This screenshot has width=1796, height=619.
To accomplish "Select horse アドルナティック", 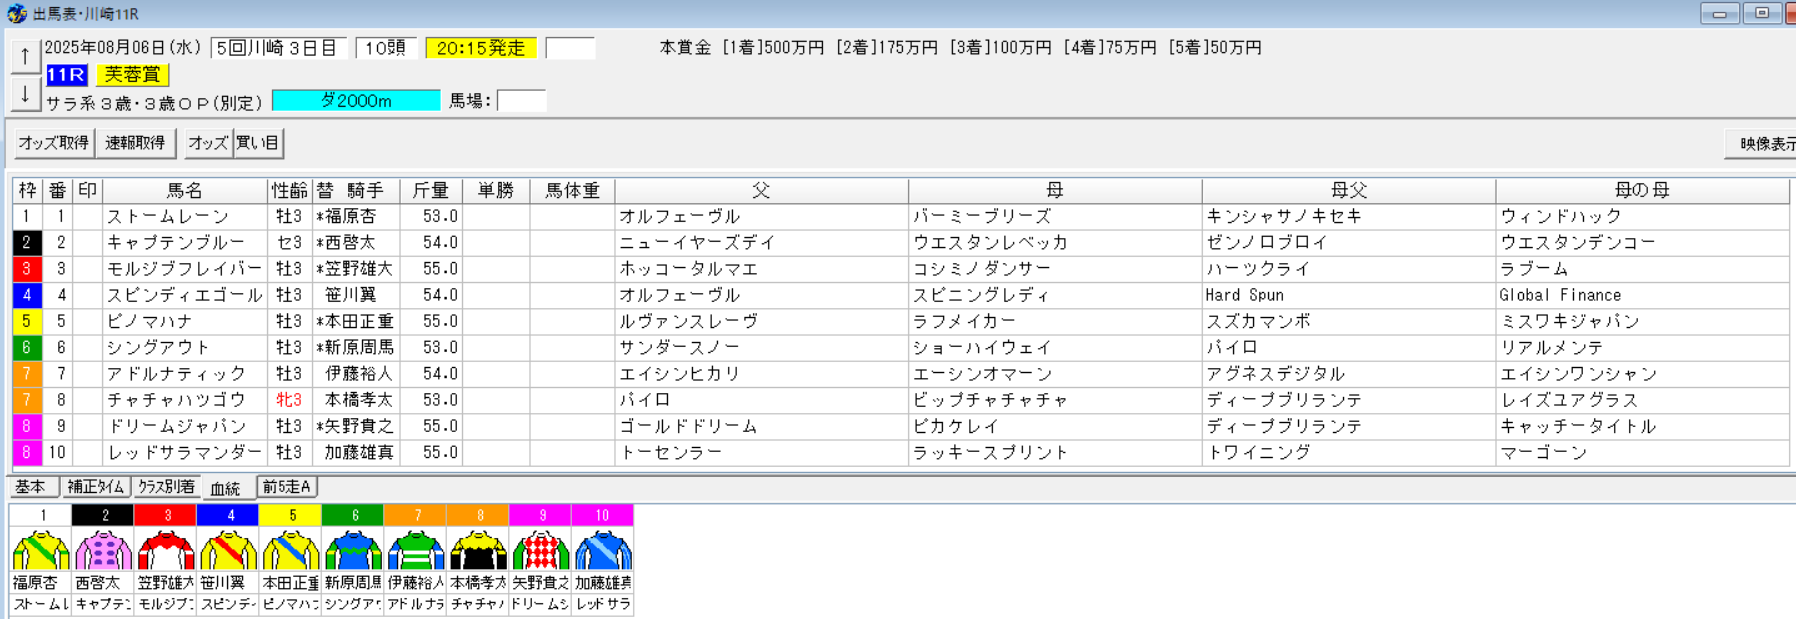I will (184, 373).
